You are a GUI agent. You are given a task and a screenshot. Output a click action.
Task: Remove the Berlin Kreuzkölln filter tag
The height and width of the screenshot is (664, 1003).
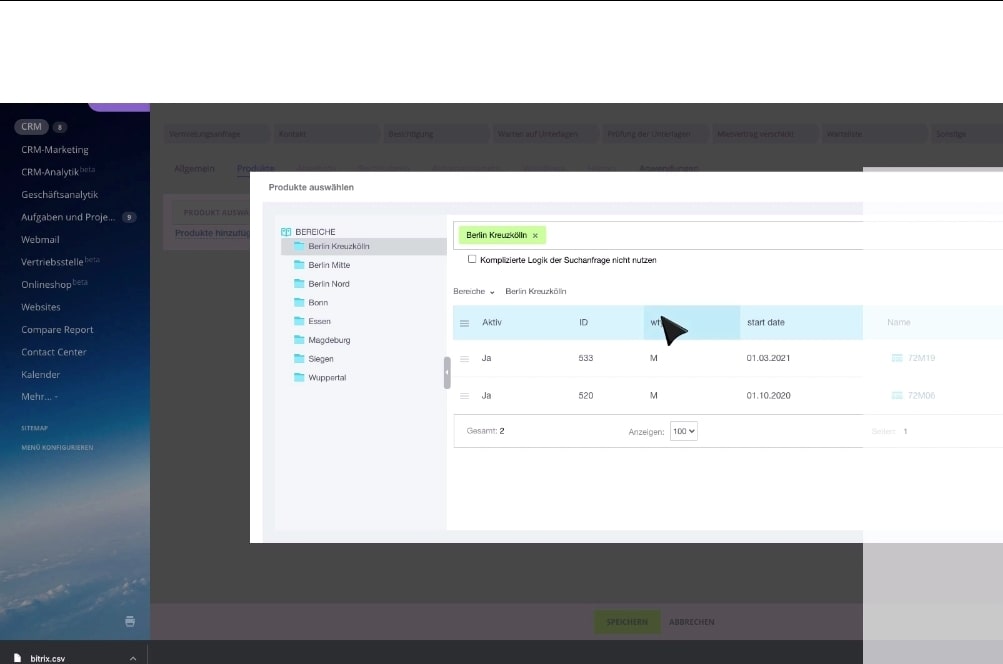pos(535,234)
